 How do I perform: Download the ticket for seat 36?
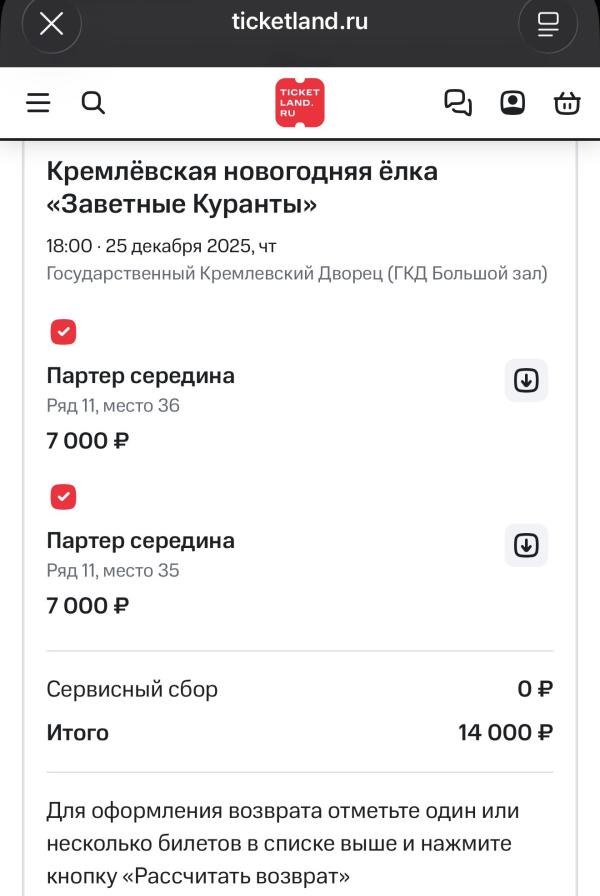click(x=526, y=380)
